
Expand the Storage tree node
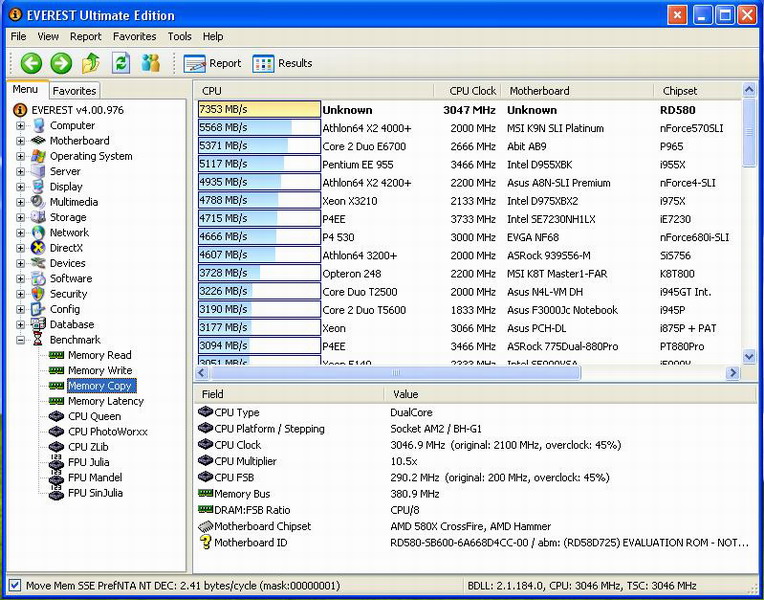[x=20, y=217]
